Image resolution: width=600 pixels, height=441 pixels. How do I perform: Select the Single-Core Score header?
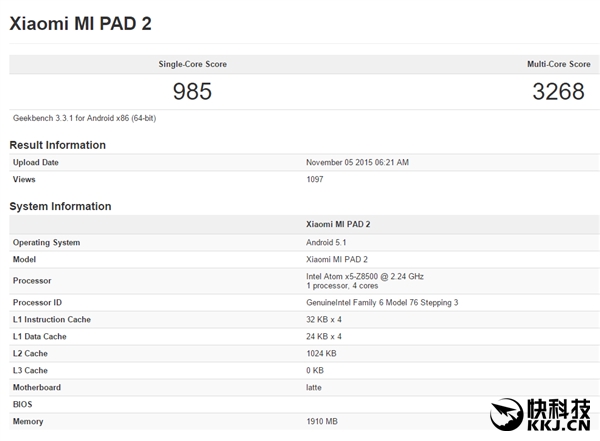(192, 64)
